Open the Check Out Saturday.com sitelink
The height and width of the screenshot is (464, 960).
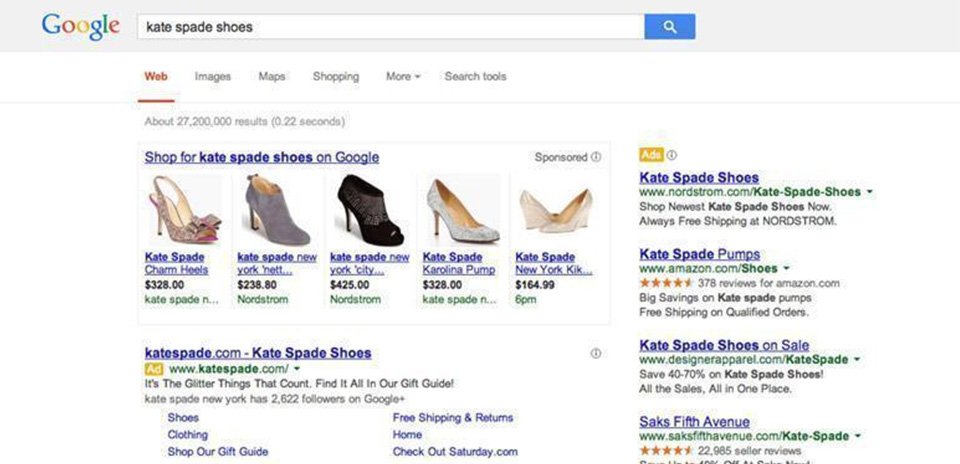[x=455, y=452]
